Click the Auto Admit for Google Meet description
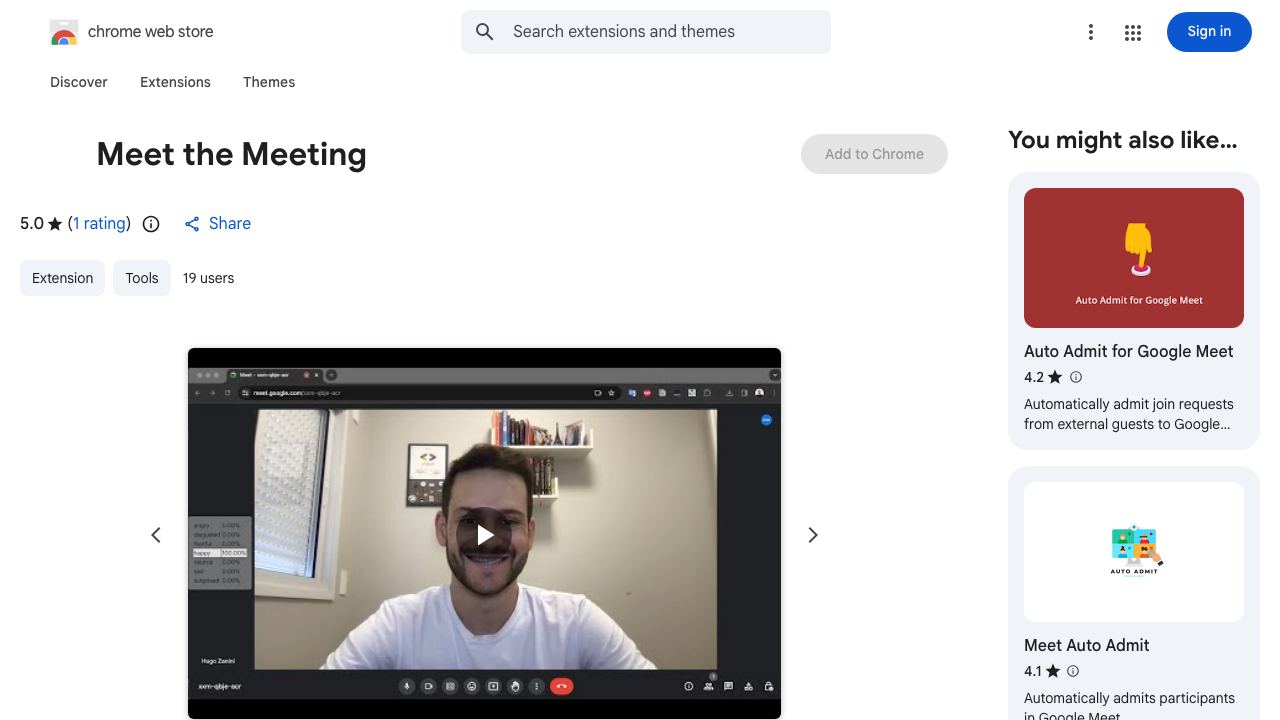Screen dimensions: 1280x720 coord(1128,414)
